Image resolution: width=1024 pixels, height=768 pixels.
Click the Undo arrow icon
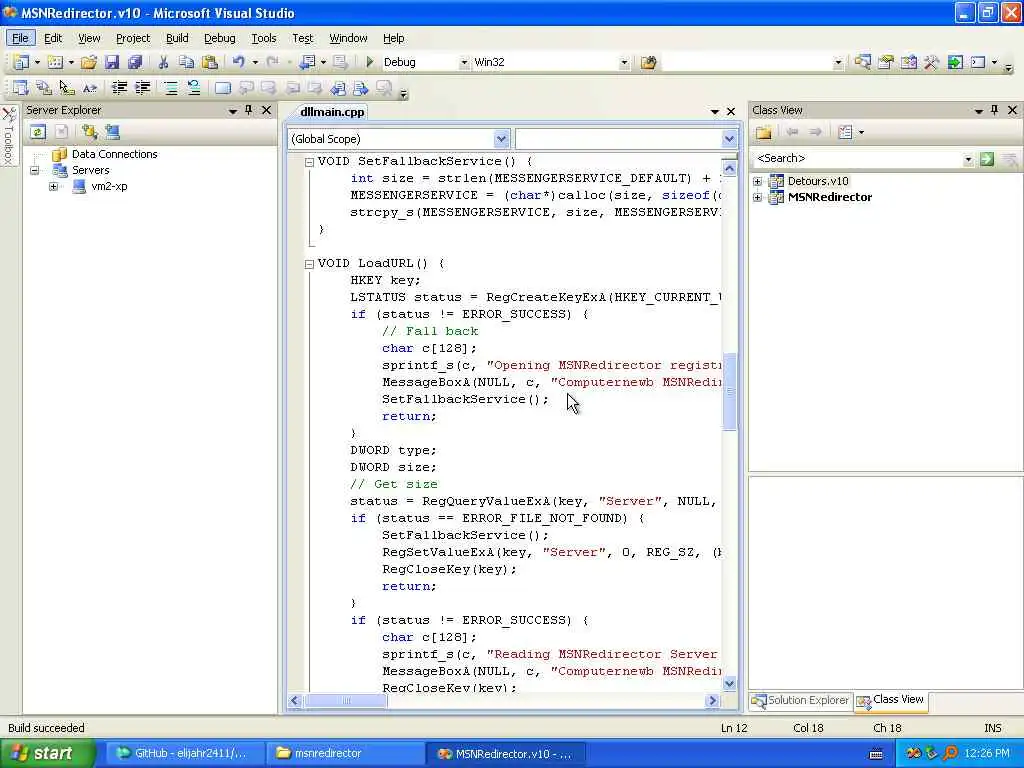point(238,62)
